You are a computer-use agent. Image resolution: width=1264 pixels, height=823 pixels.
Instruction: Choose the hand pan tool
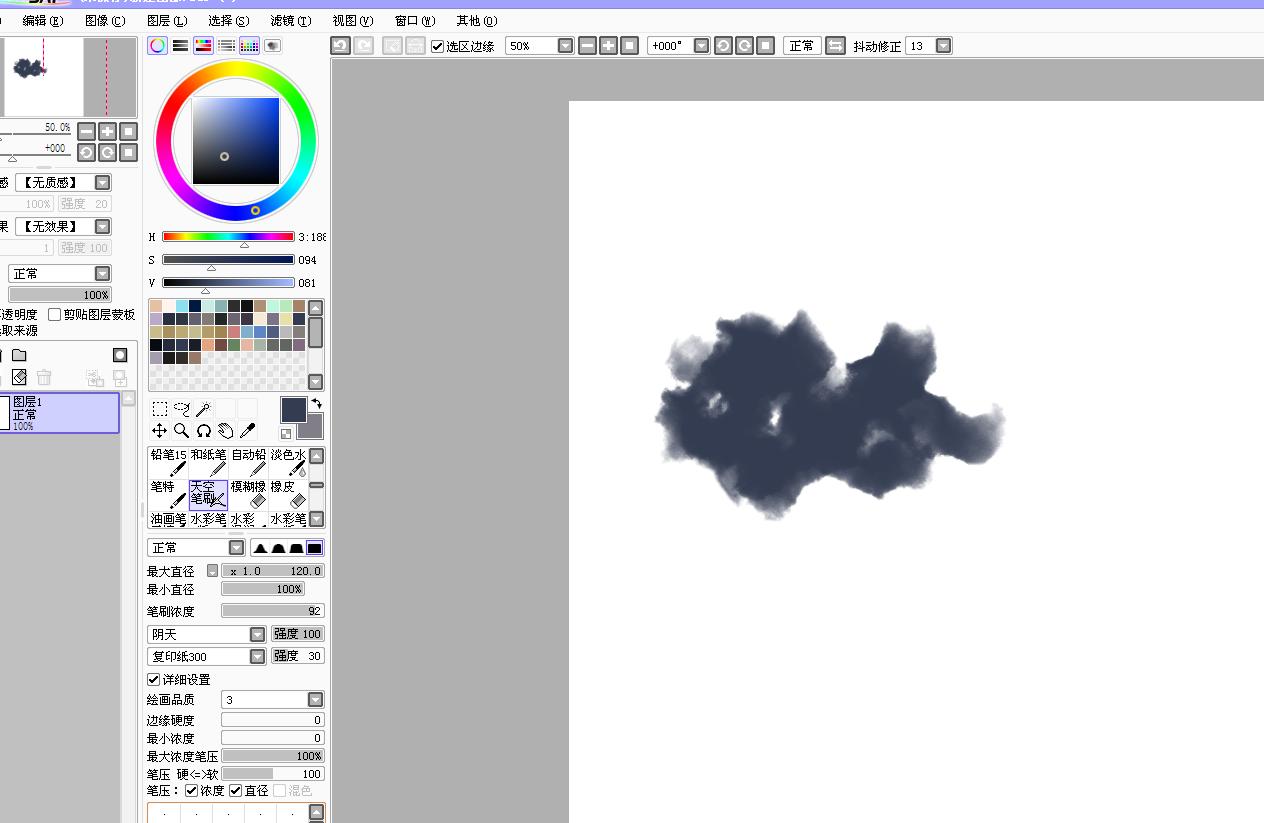[x=225, y=431]
